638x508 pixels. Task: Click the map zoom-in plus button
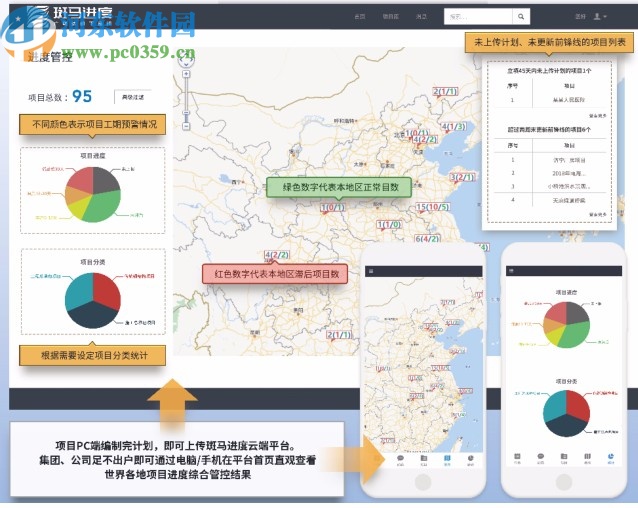coord(186,74)
